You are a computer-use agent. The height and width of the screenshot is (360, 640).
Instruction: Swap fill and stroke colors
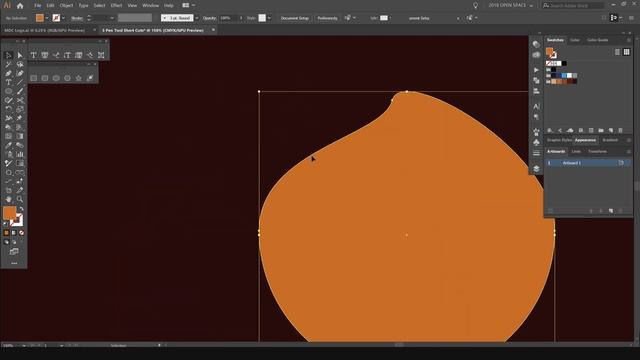click(x=21, y=209)
